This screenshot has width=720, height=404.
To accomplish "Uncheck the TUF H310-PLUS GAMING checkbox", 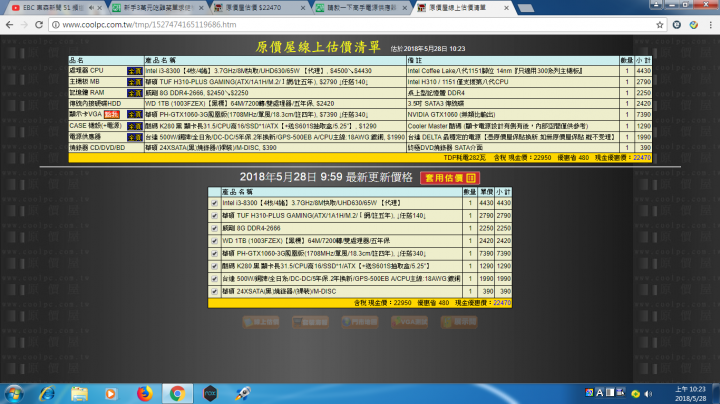I will [214, 216].
